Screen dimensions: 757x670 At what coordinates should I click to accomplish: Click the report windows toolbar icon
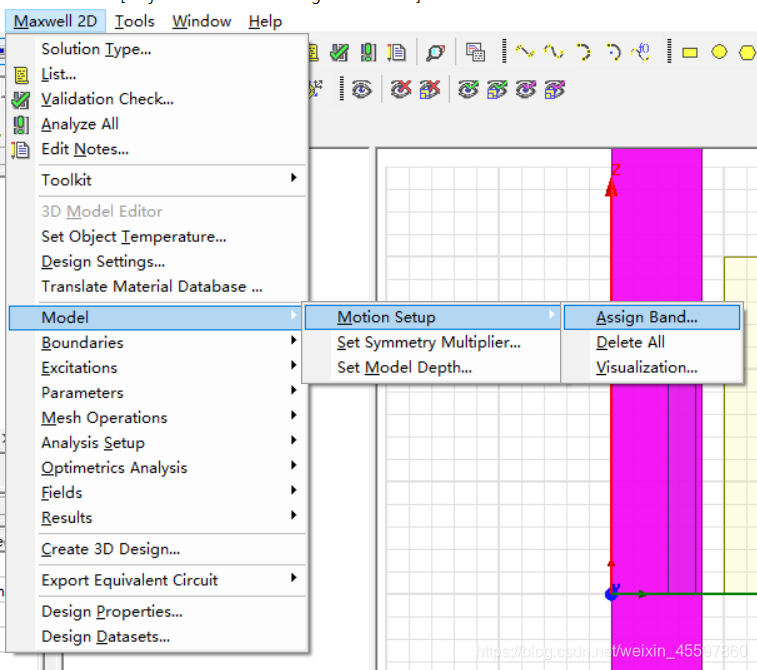[475, 52]
